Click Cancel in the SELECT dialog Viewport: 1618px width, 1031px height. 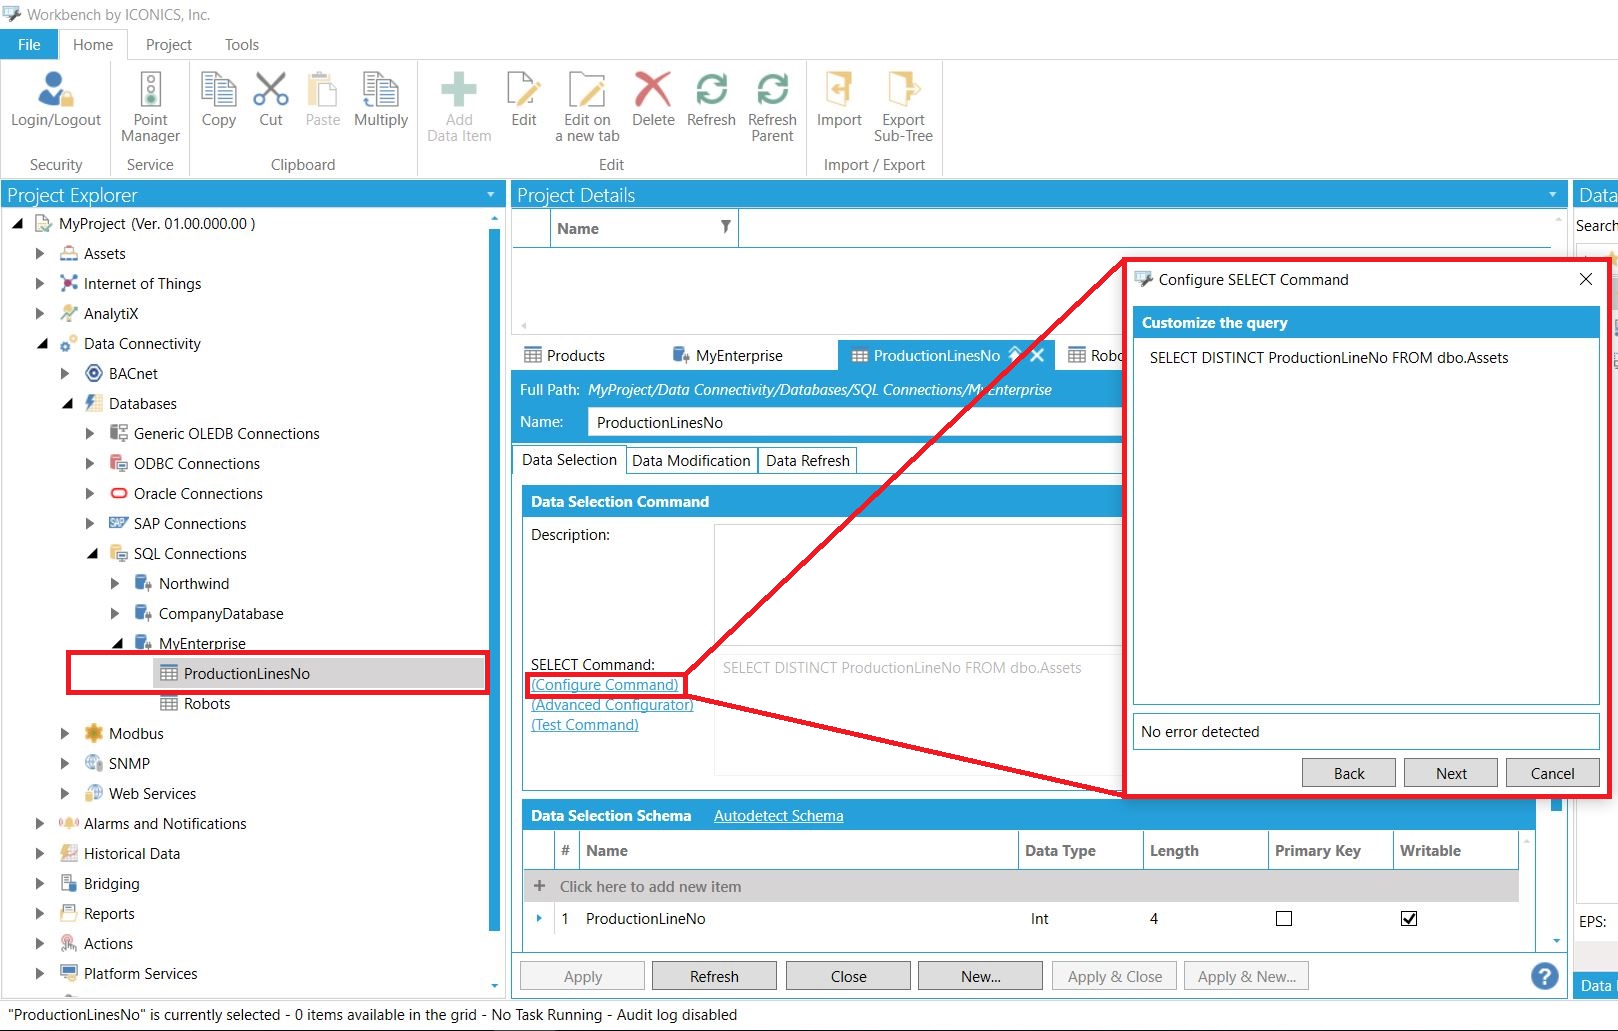tap(1552, 773)
